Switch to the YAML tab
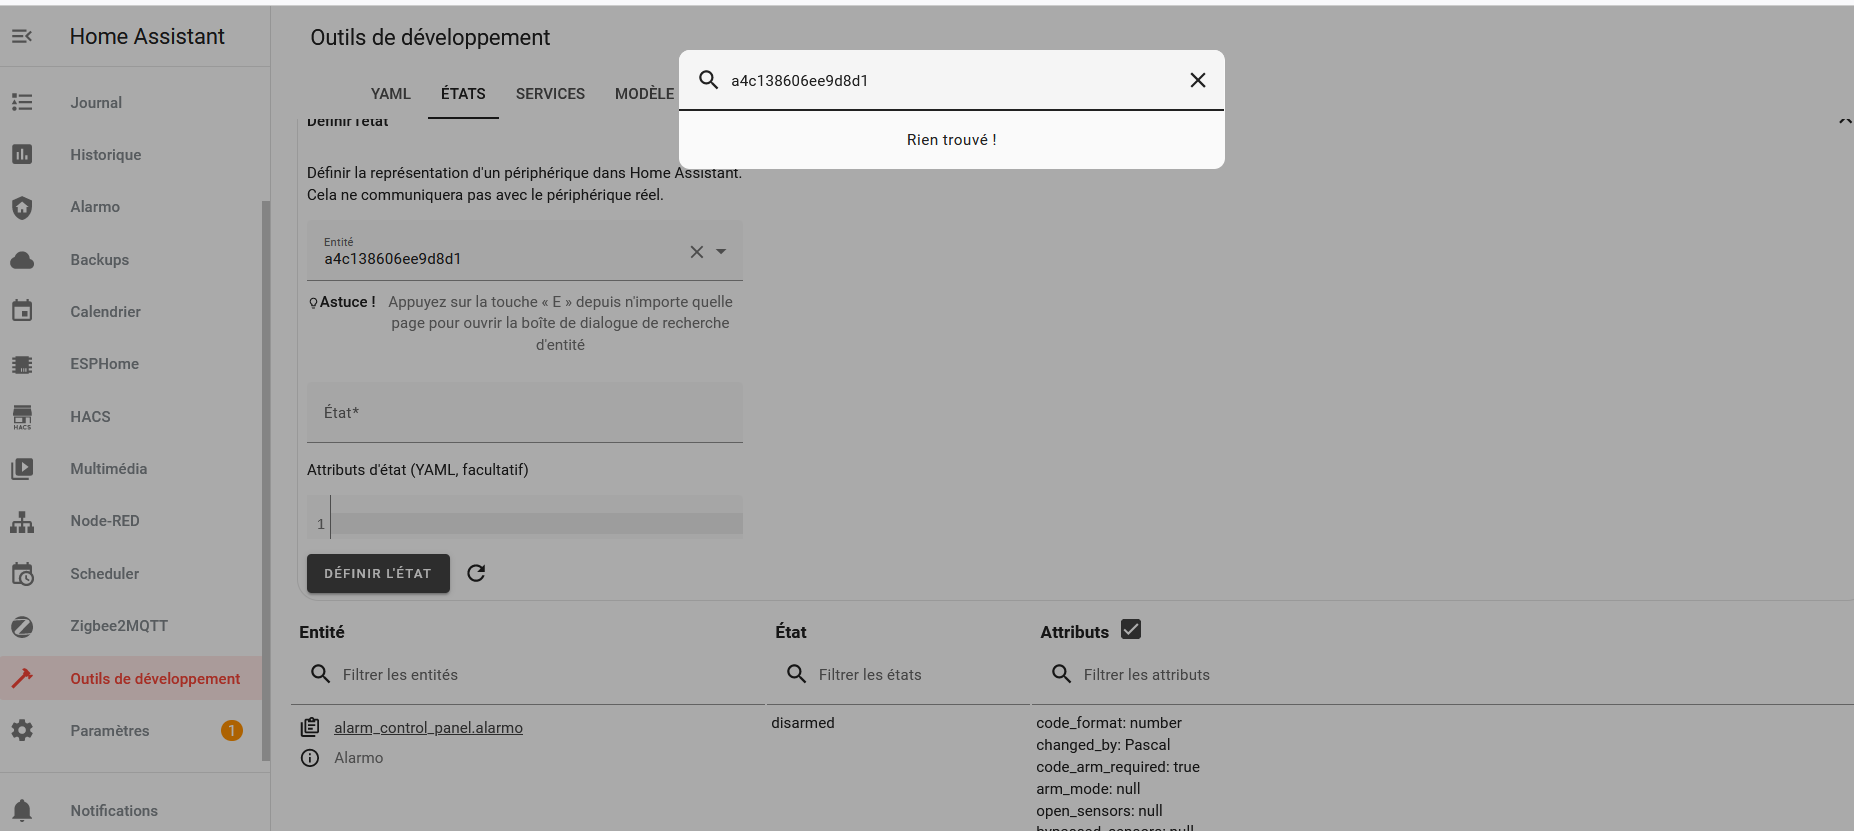 [390, 94]
